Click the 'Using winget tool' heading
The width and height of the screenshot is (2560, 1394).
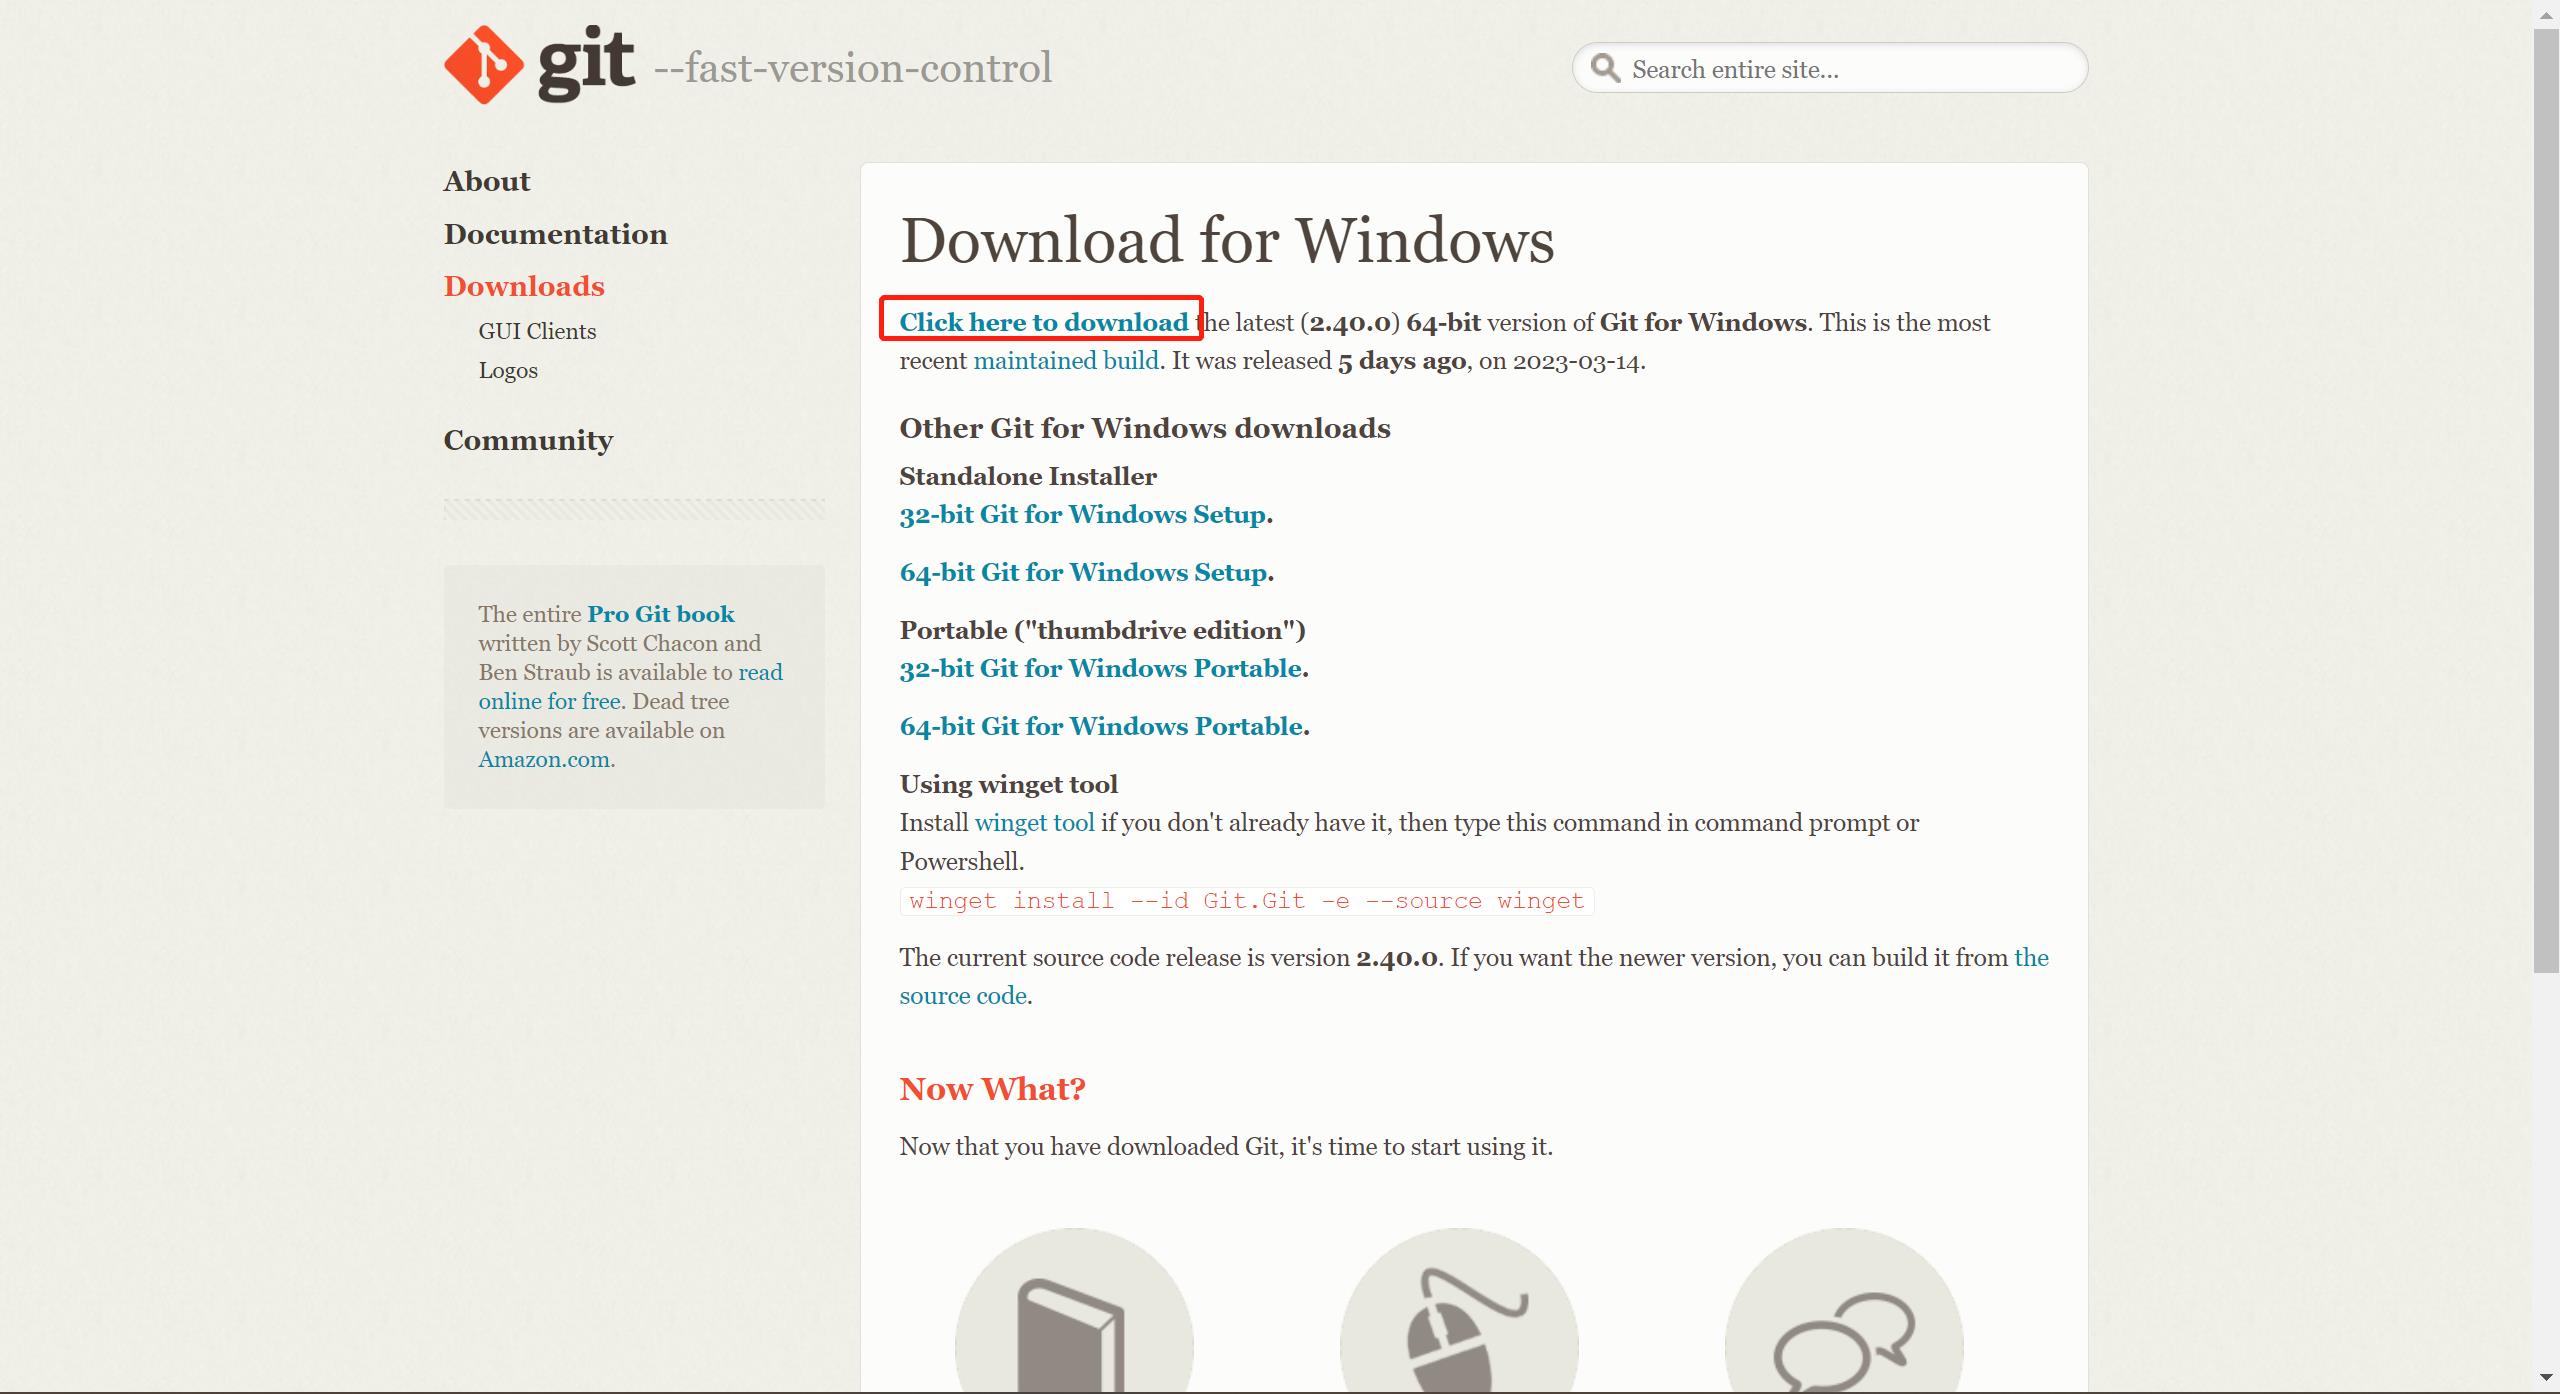point(1009,784)
